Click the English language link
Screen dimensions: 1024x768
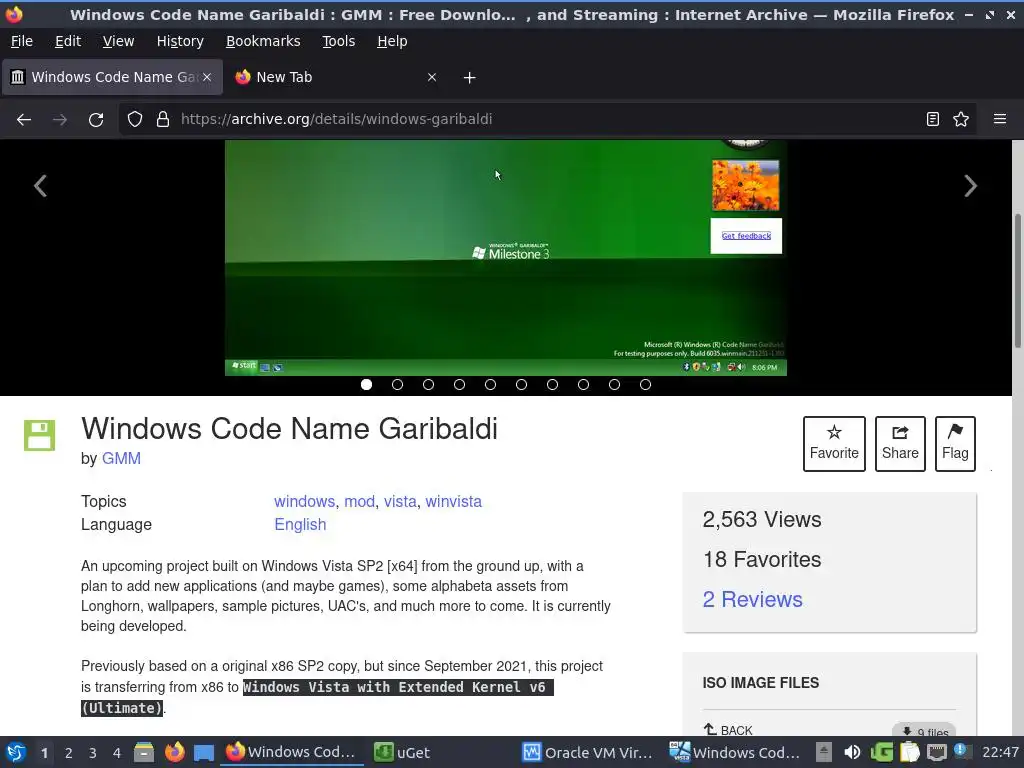300,524
